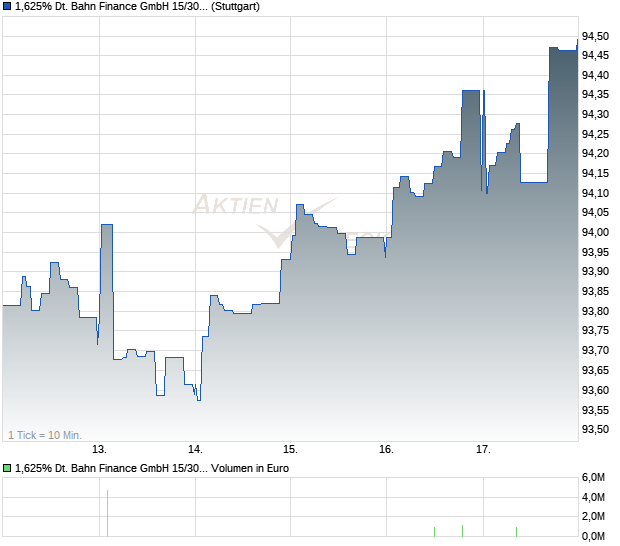Click the blue legend square for the Stuttgart chart

tap(7, 7)
